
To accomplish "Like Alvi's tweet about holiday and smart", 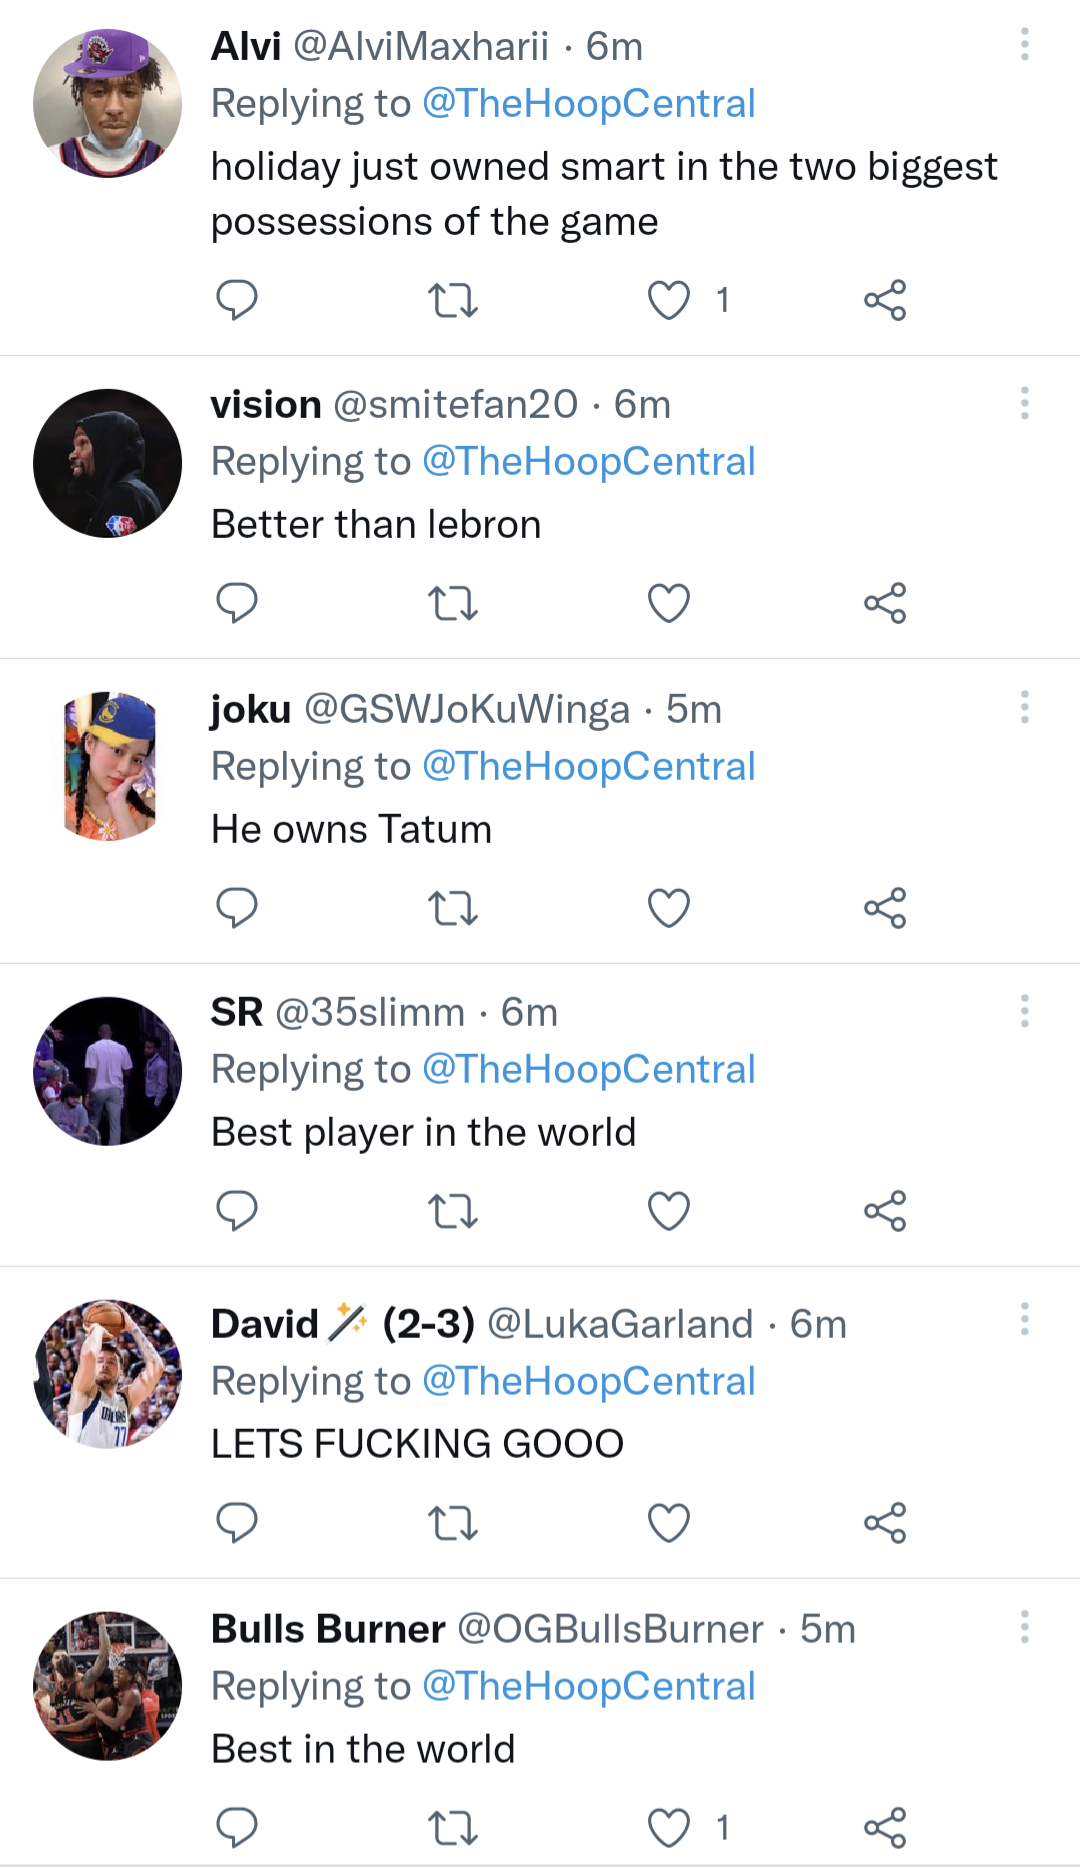I will tap(669, 300).
